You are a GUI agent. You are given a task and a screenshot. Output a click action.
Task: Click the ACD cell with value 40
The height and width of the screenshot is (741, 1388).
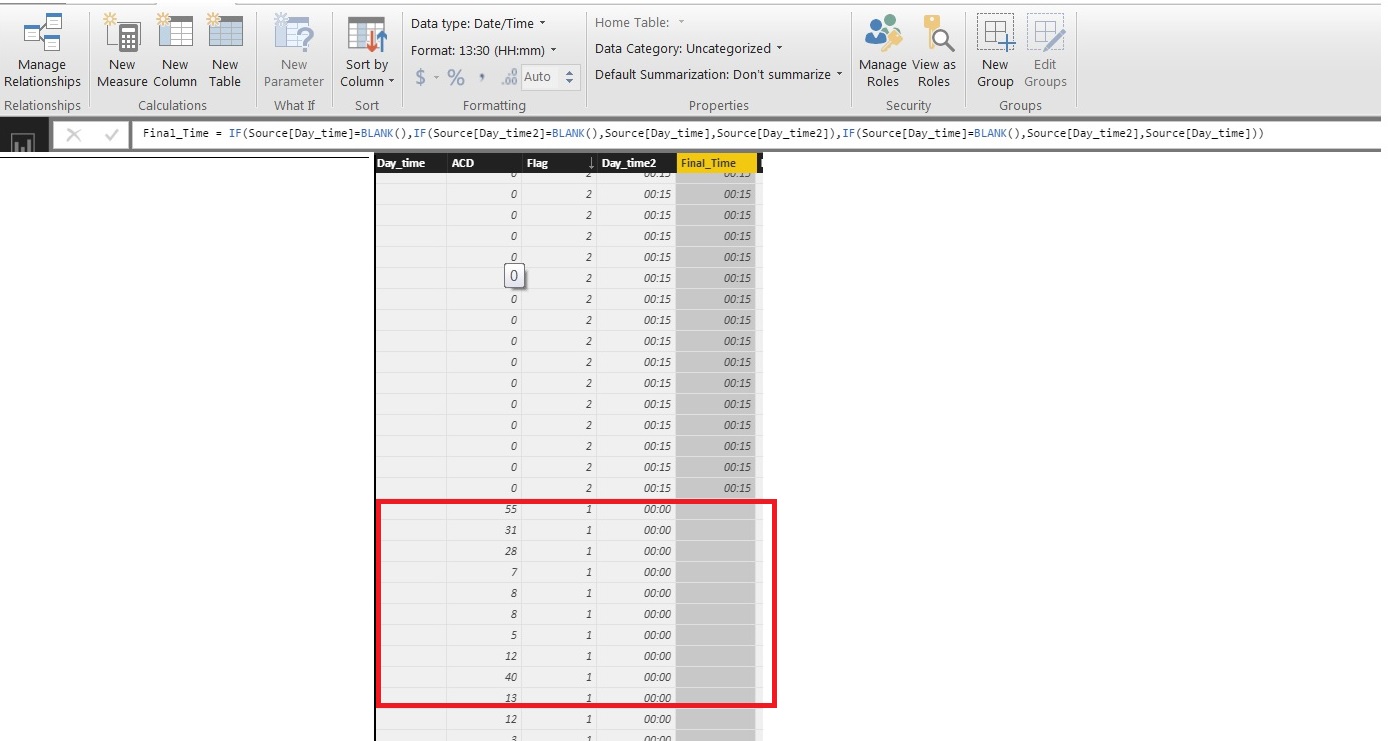click(484, 677)
